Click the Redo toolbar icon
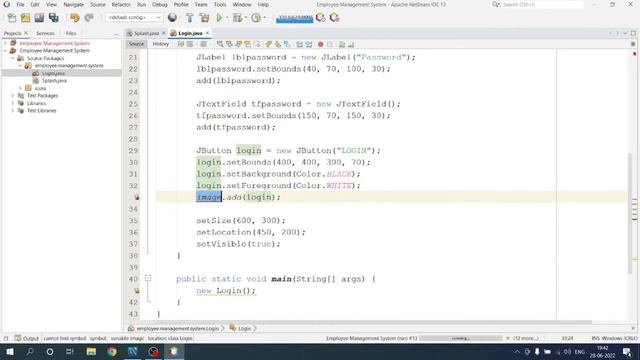 [89, 18]
